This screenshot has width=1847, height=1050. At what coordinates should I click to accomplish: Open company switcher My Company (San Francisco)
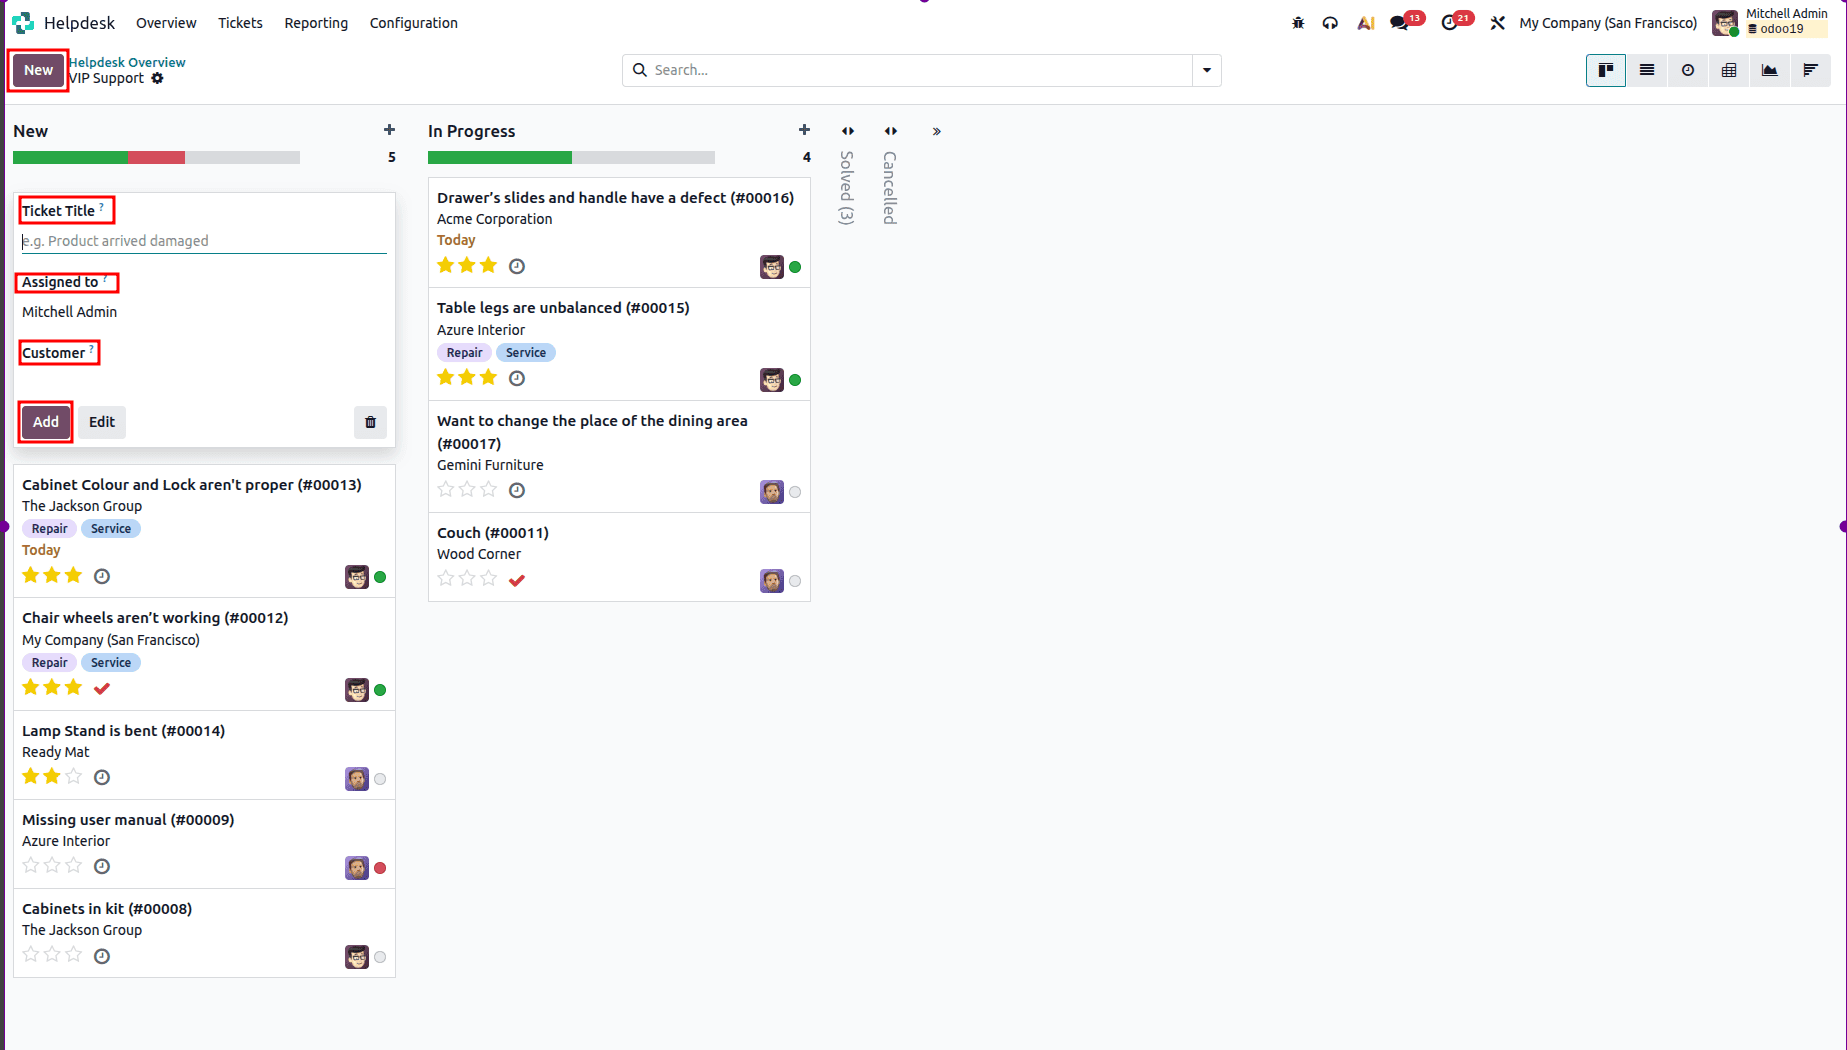[x=1608, y=23]
